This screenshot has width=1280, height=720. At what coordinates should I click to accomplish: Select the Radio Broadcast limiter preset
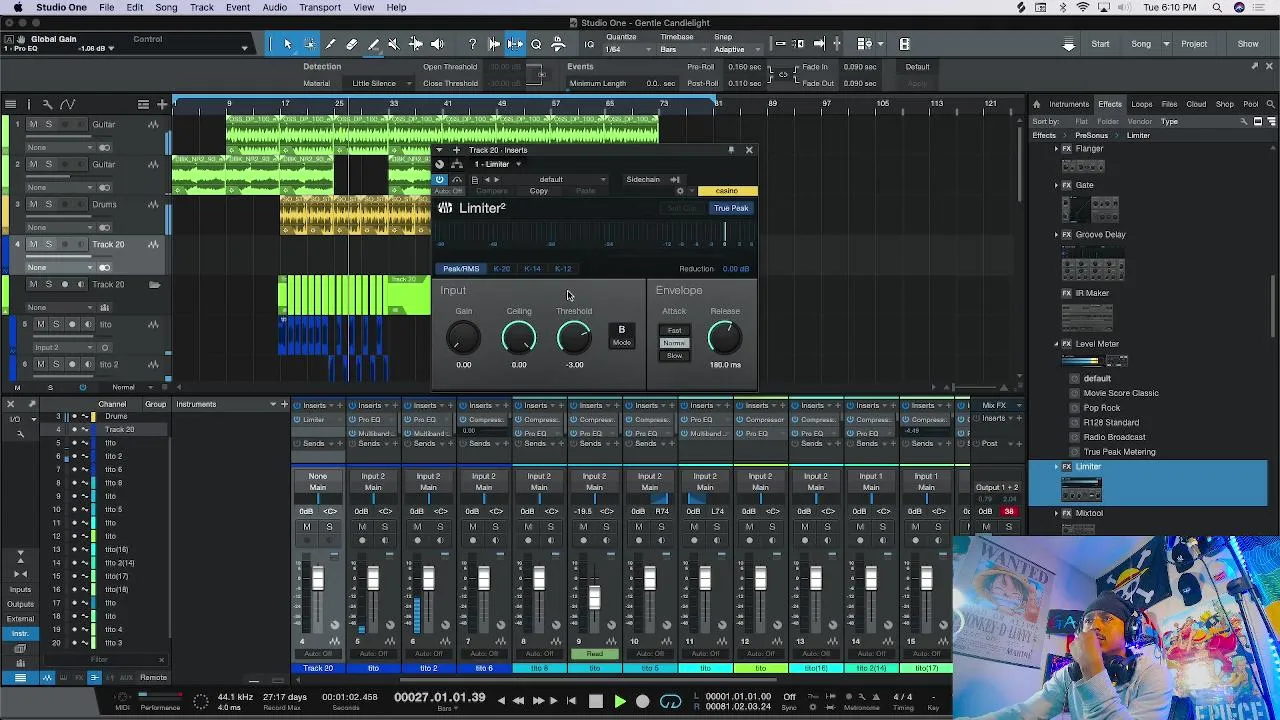tap(1114, 437)
